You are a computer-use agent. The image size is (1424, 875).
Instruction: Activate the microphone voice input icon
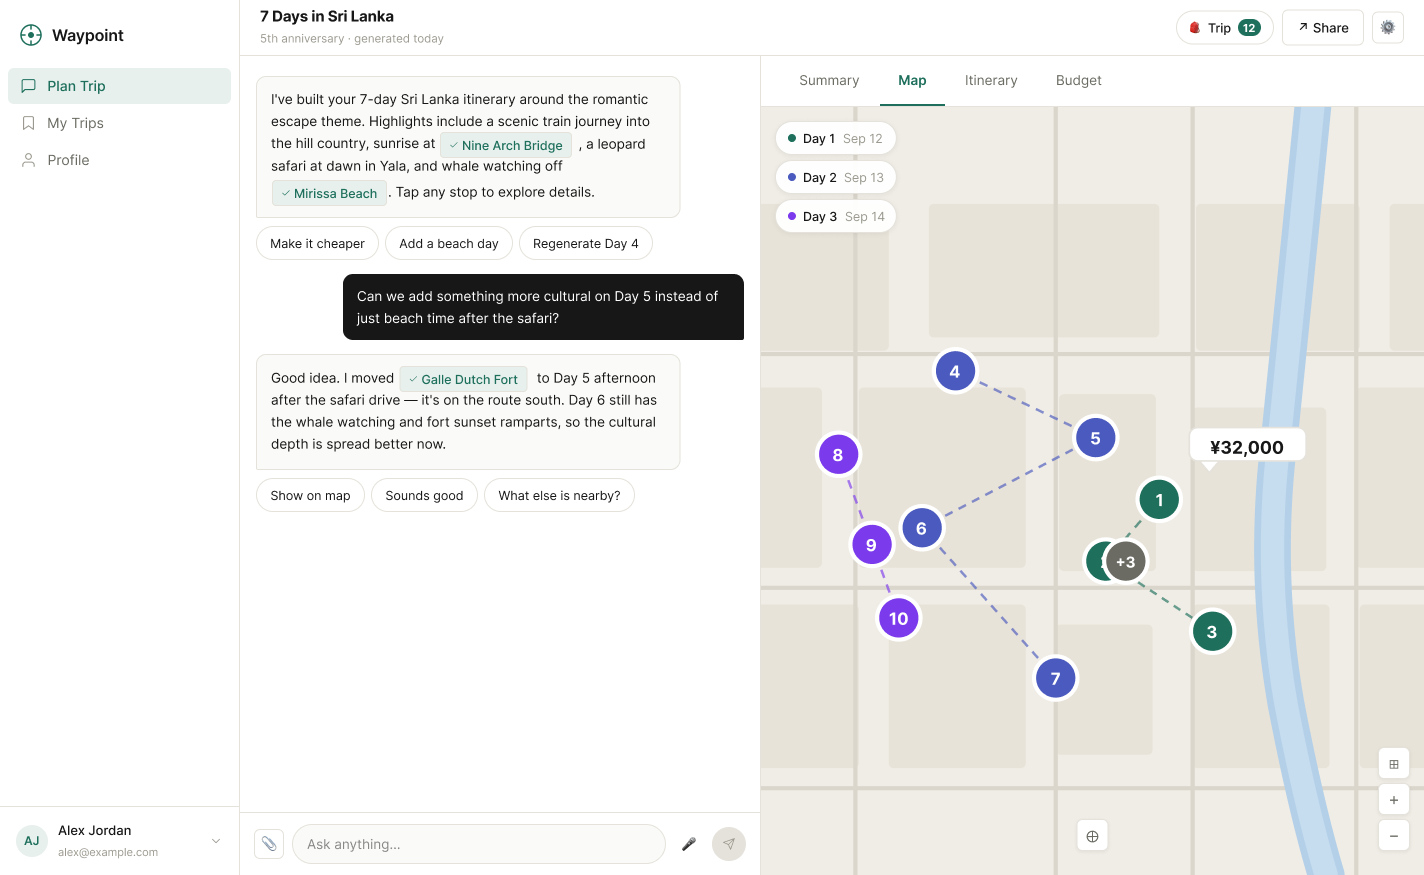coord(689,844)
